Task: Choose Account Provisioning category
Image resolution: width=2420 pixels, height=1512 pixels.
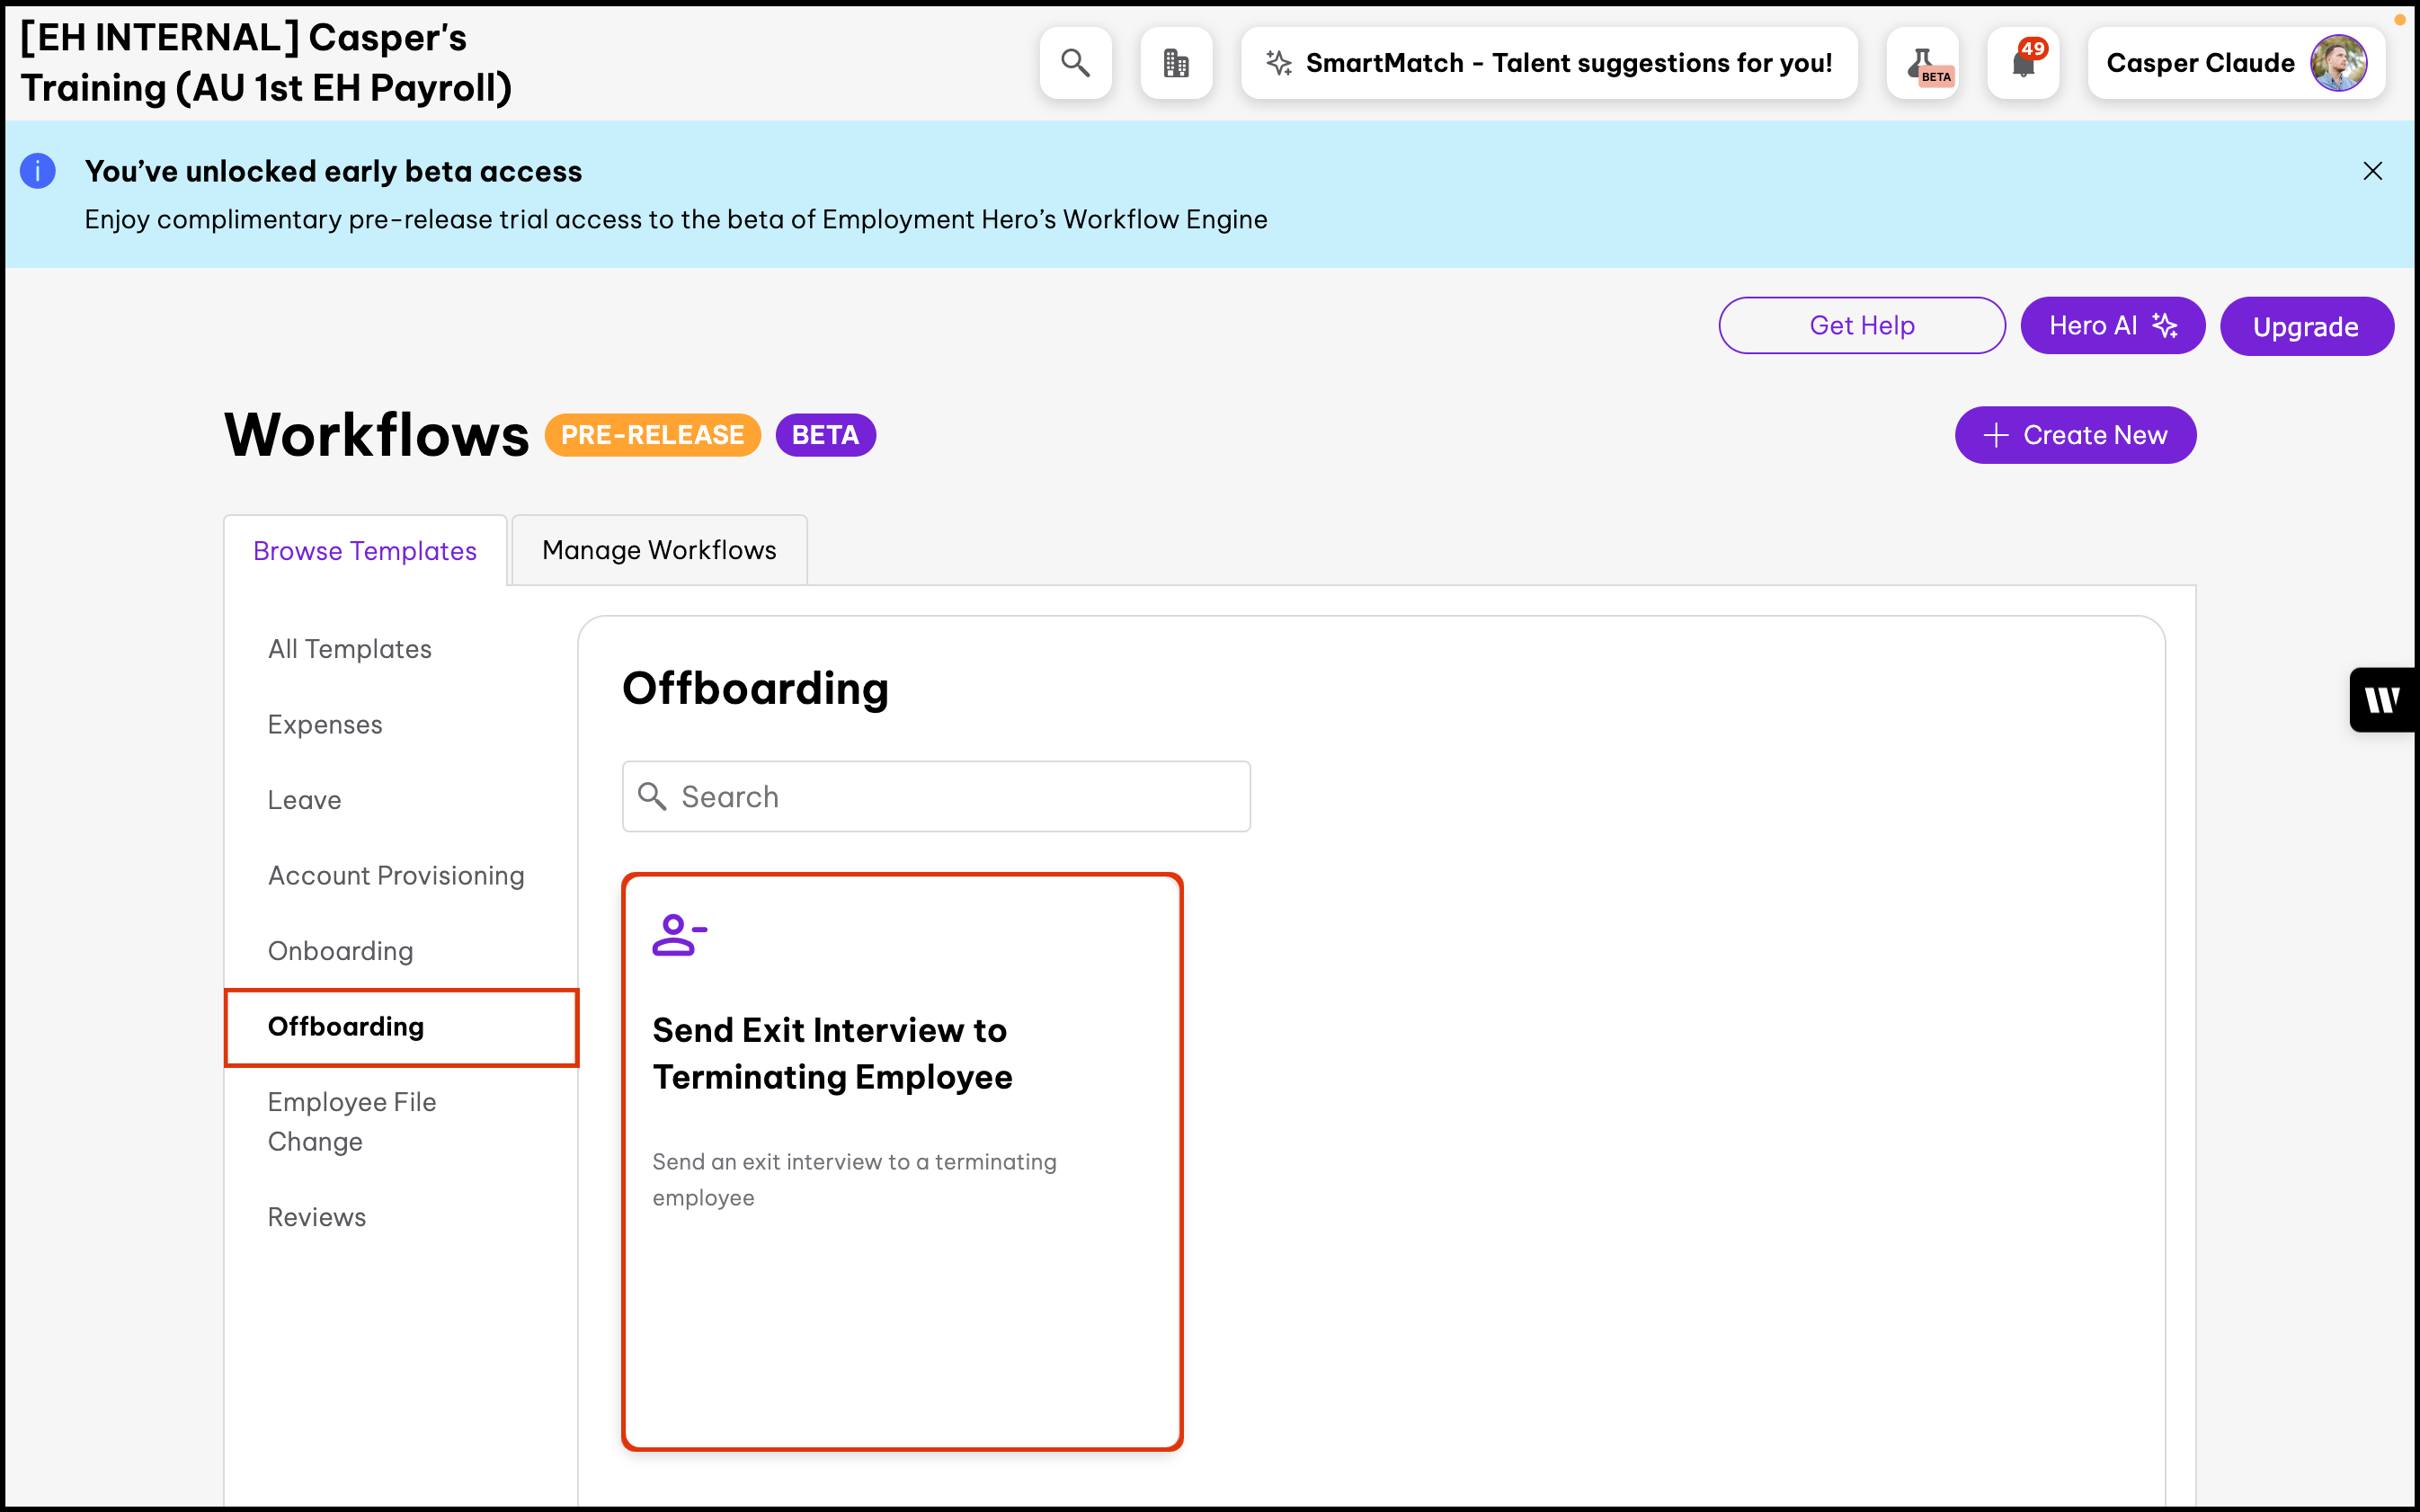Action: point(396,875)
